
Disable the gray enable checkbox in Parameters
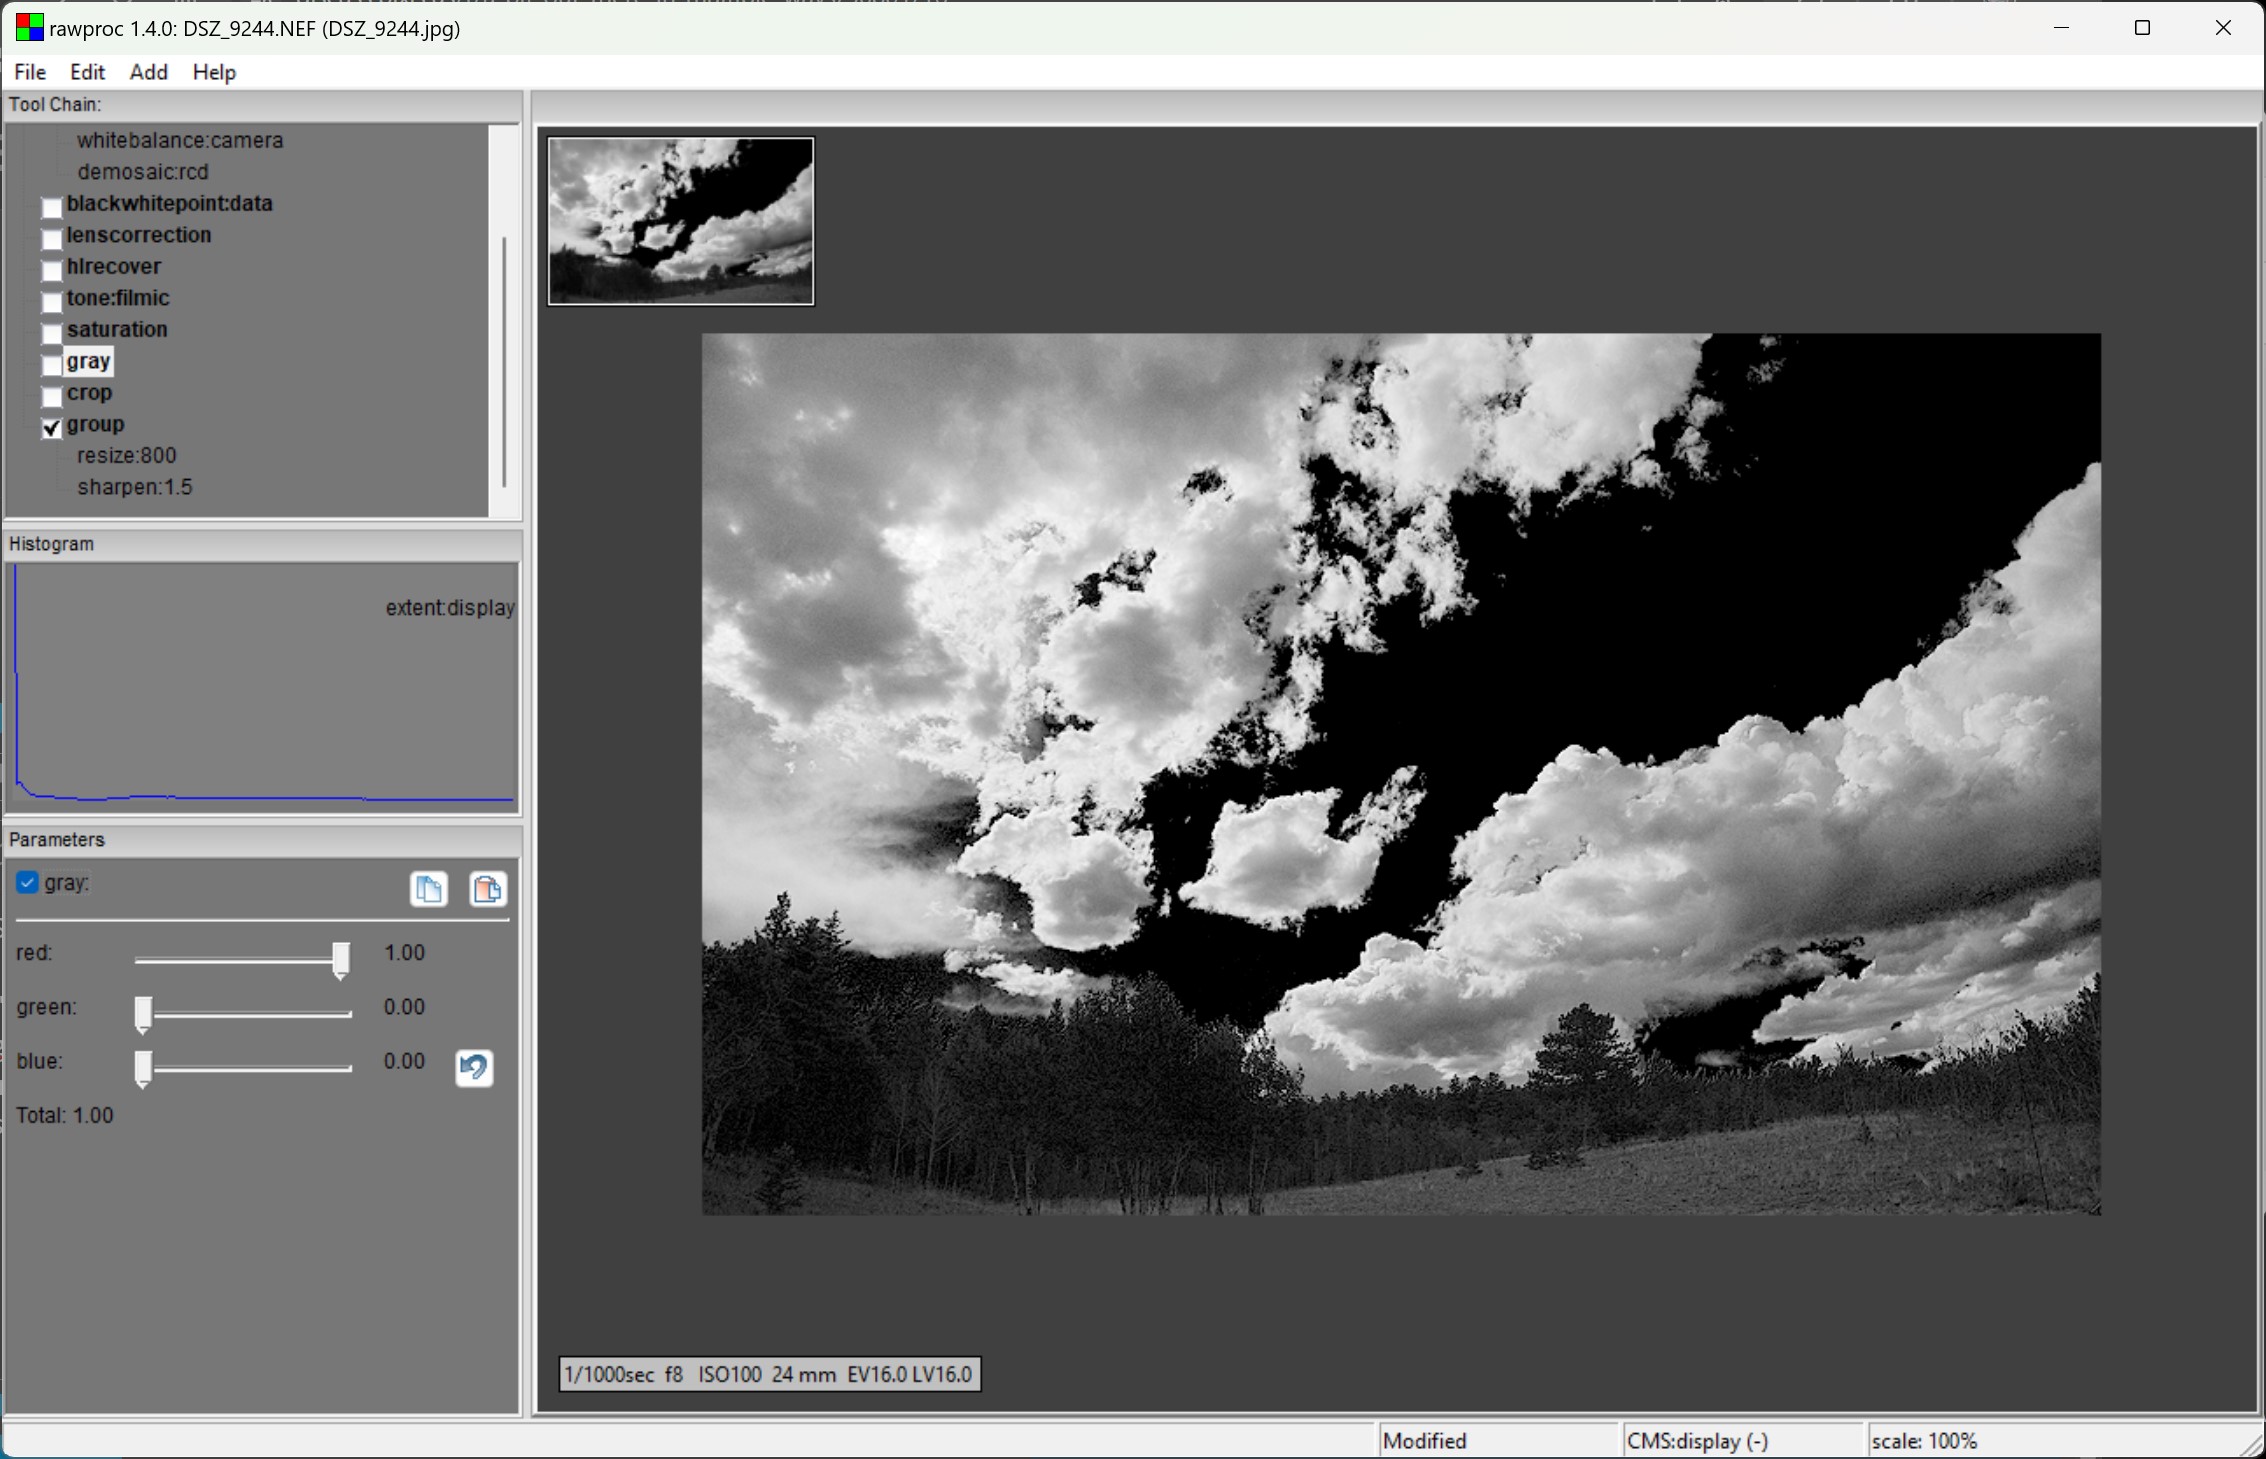point(27,883)
